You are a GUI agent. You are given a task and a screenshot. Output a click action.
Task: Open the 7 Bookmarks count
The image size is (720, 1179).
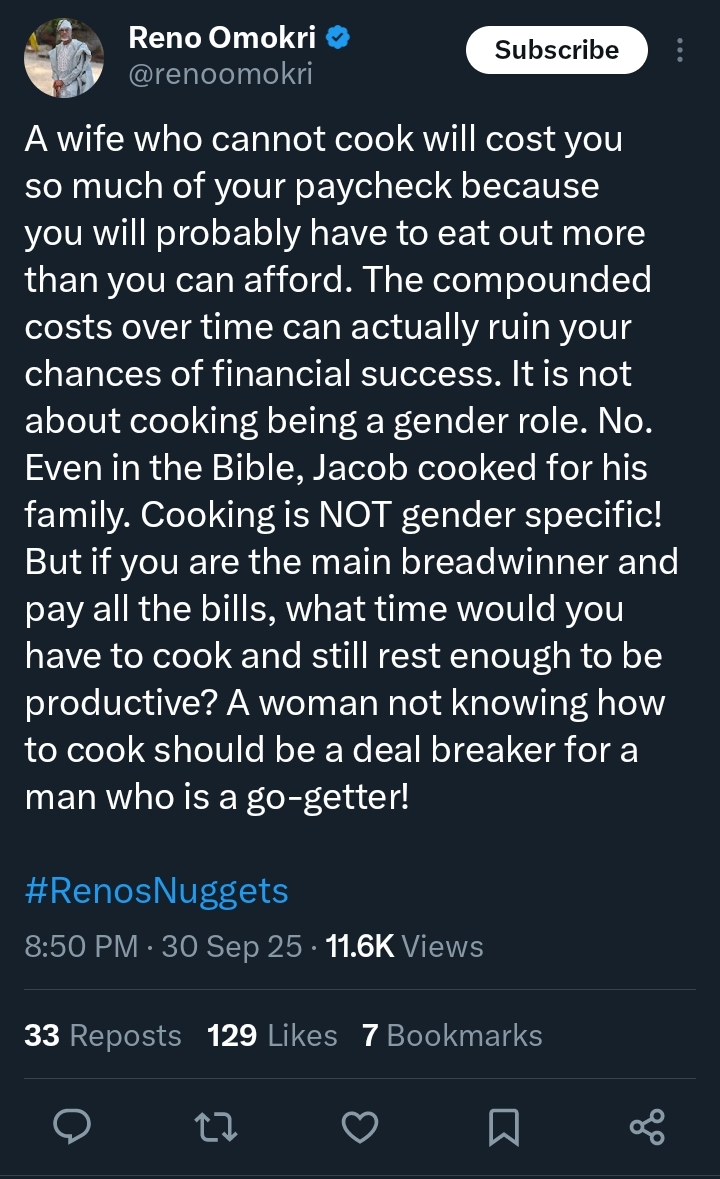coord(452,1035)
